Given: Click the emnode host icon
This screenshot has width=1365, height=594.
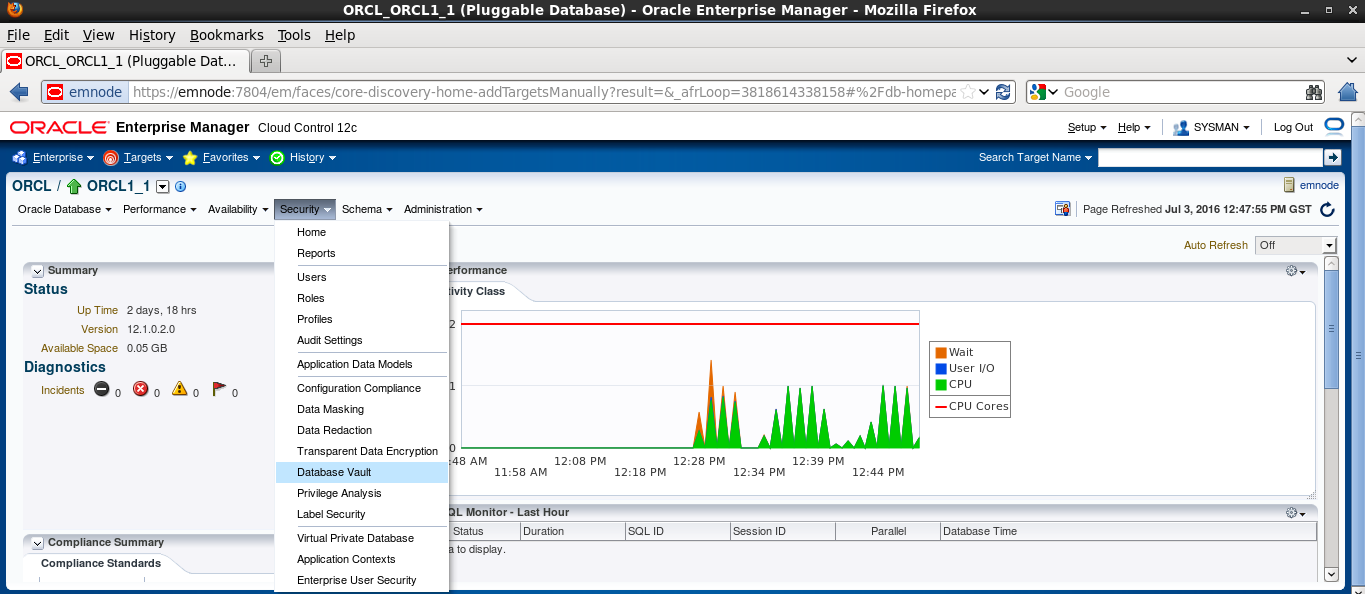Looking at the screenshot, I should click(1289, 185).
